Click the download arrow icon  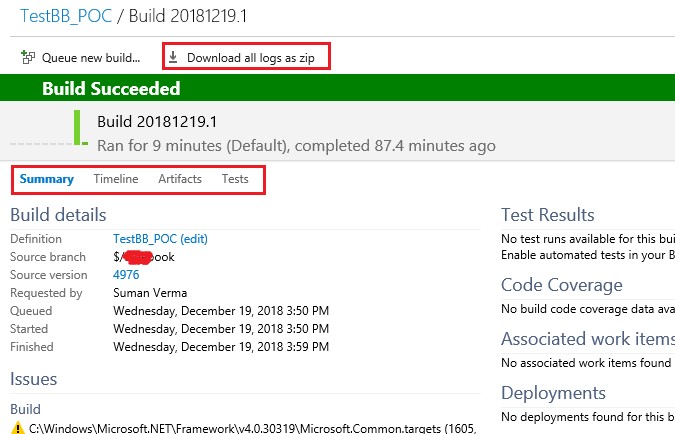(173, 57)
